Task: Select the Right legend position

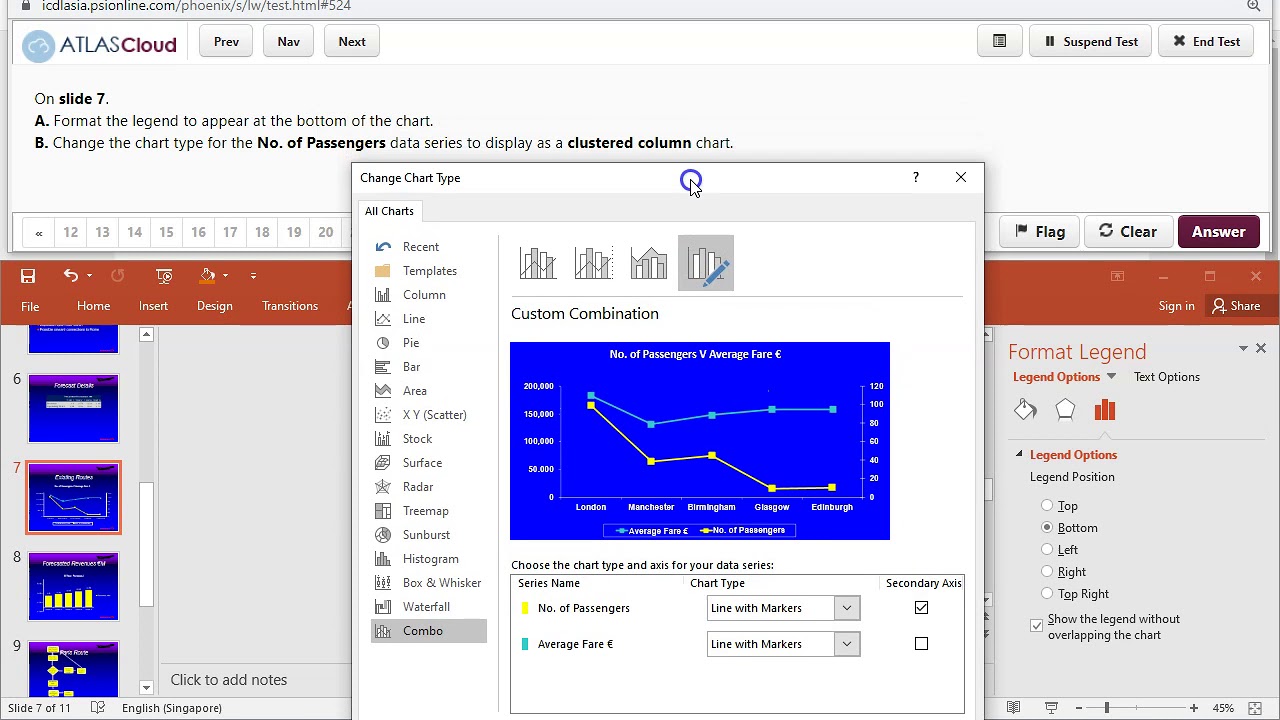Action: 1047,572
